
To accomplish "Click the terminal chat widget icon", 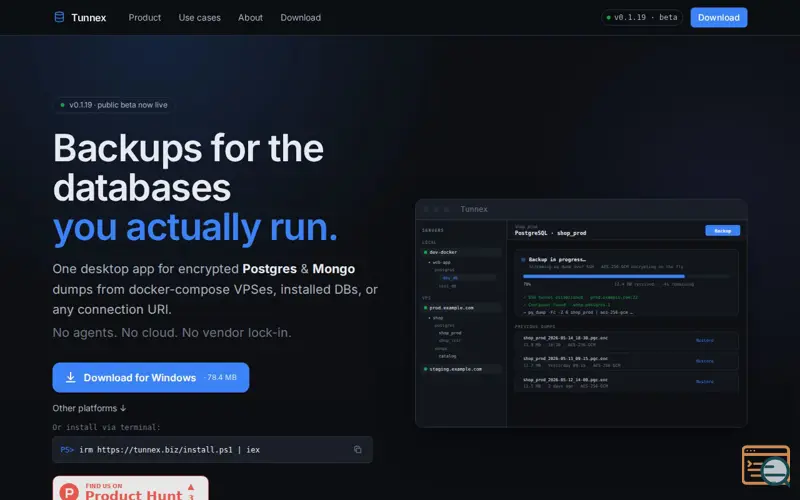I will coord(765,465).
